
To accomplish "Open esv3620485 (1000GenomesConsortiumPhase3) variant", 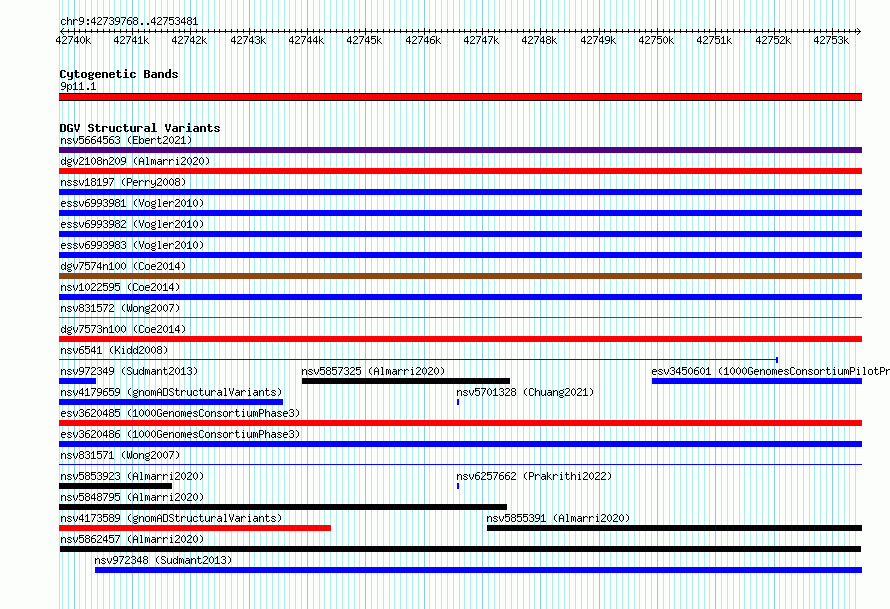I will click(180, 413).
